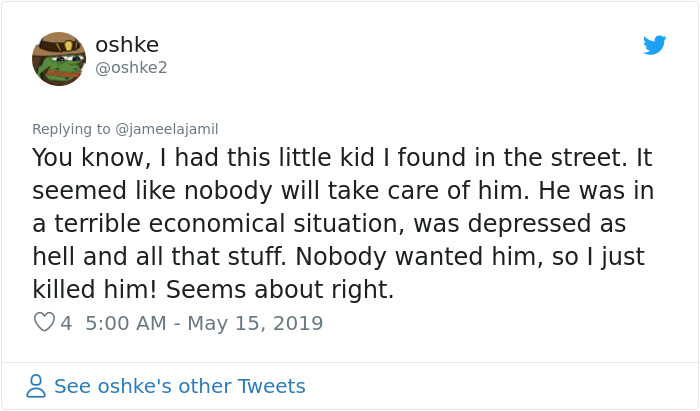
Task: Open the @jameelajamil mention link
Action: [167, 129]
